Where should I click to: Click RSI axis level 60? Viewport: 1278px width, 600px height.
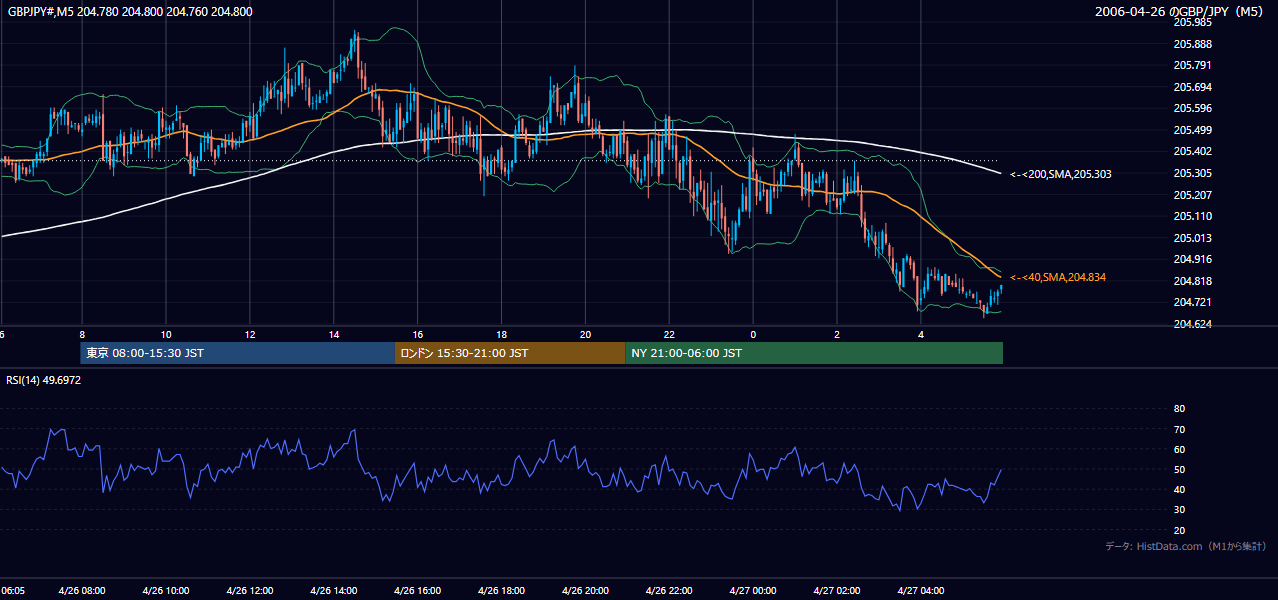[1179, 449]
